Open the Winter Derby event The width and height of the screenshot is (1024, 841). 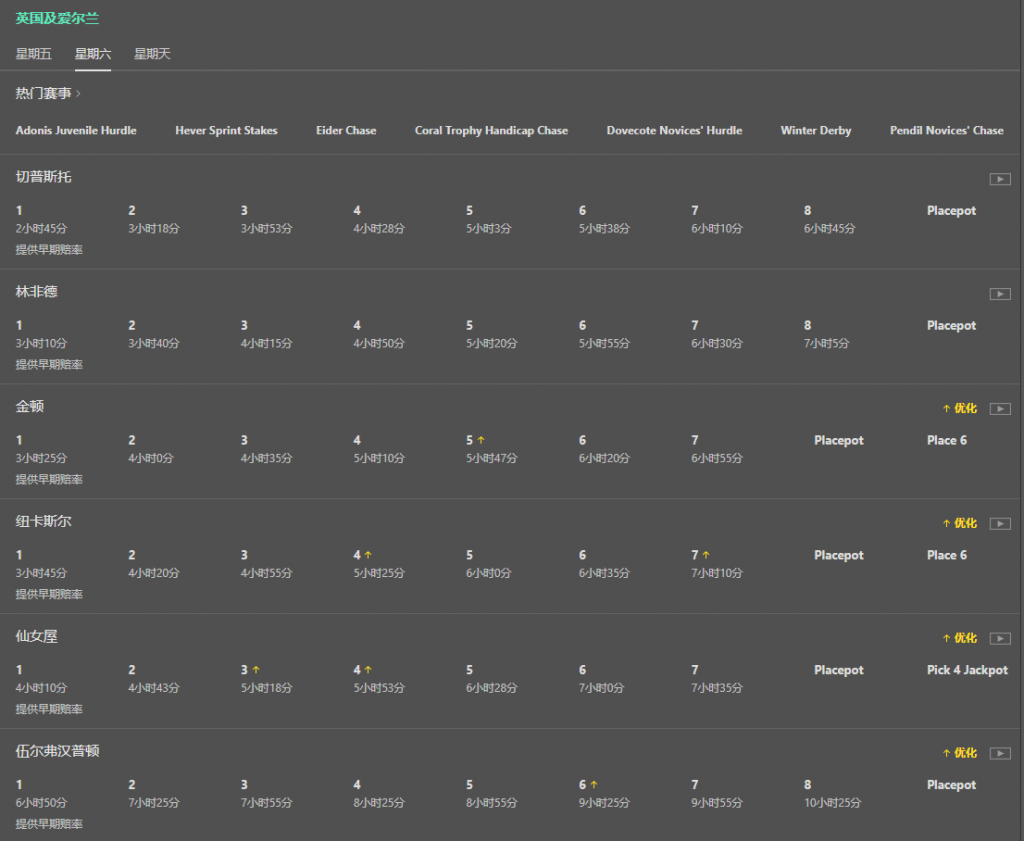coord(815,131)
